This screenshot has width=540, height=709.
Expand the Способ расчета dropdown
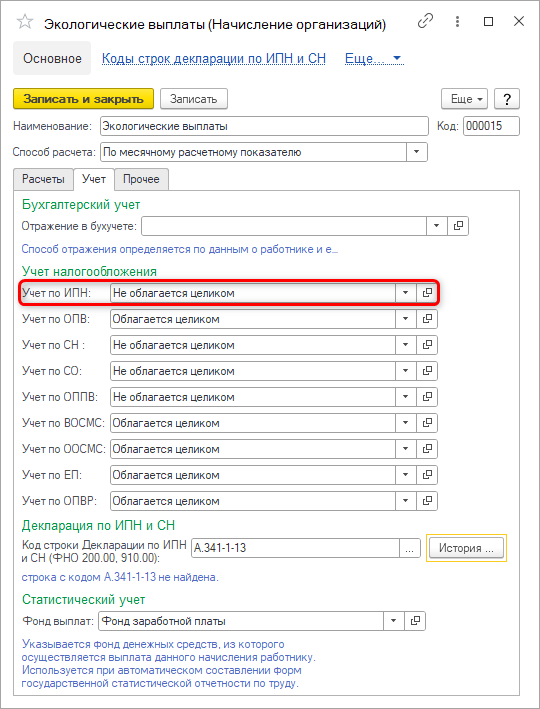point(417,152)
